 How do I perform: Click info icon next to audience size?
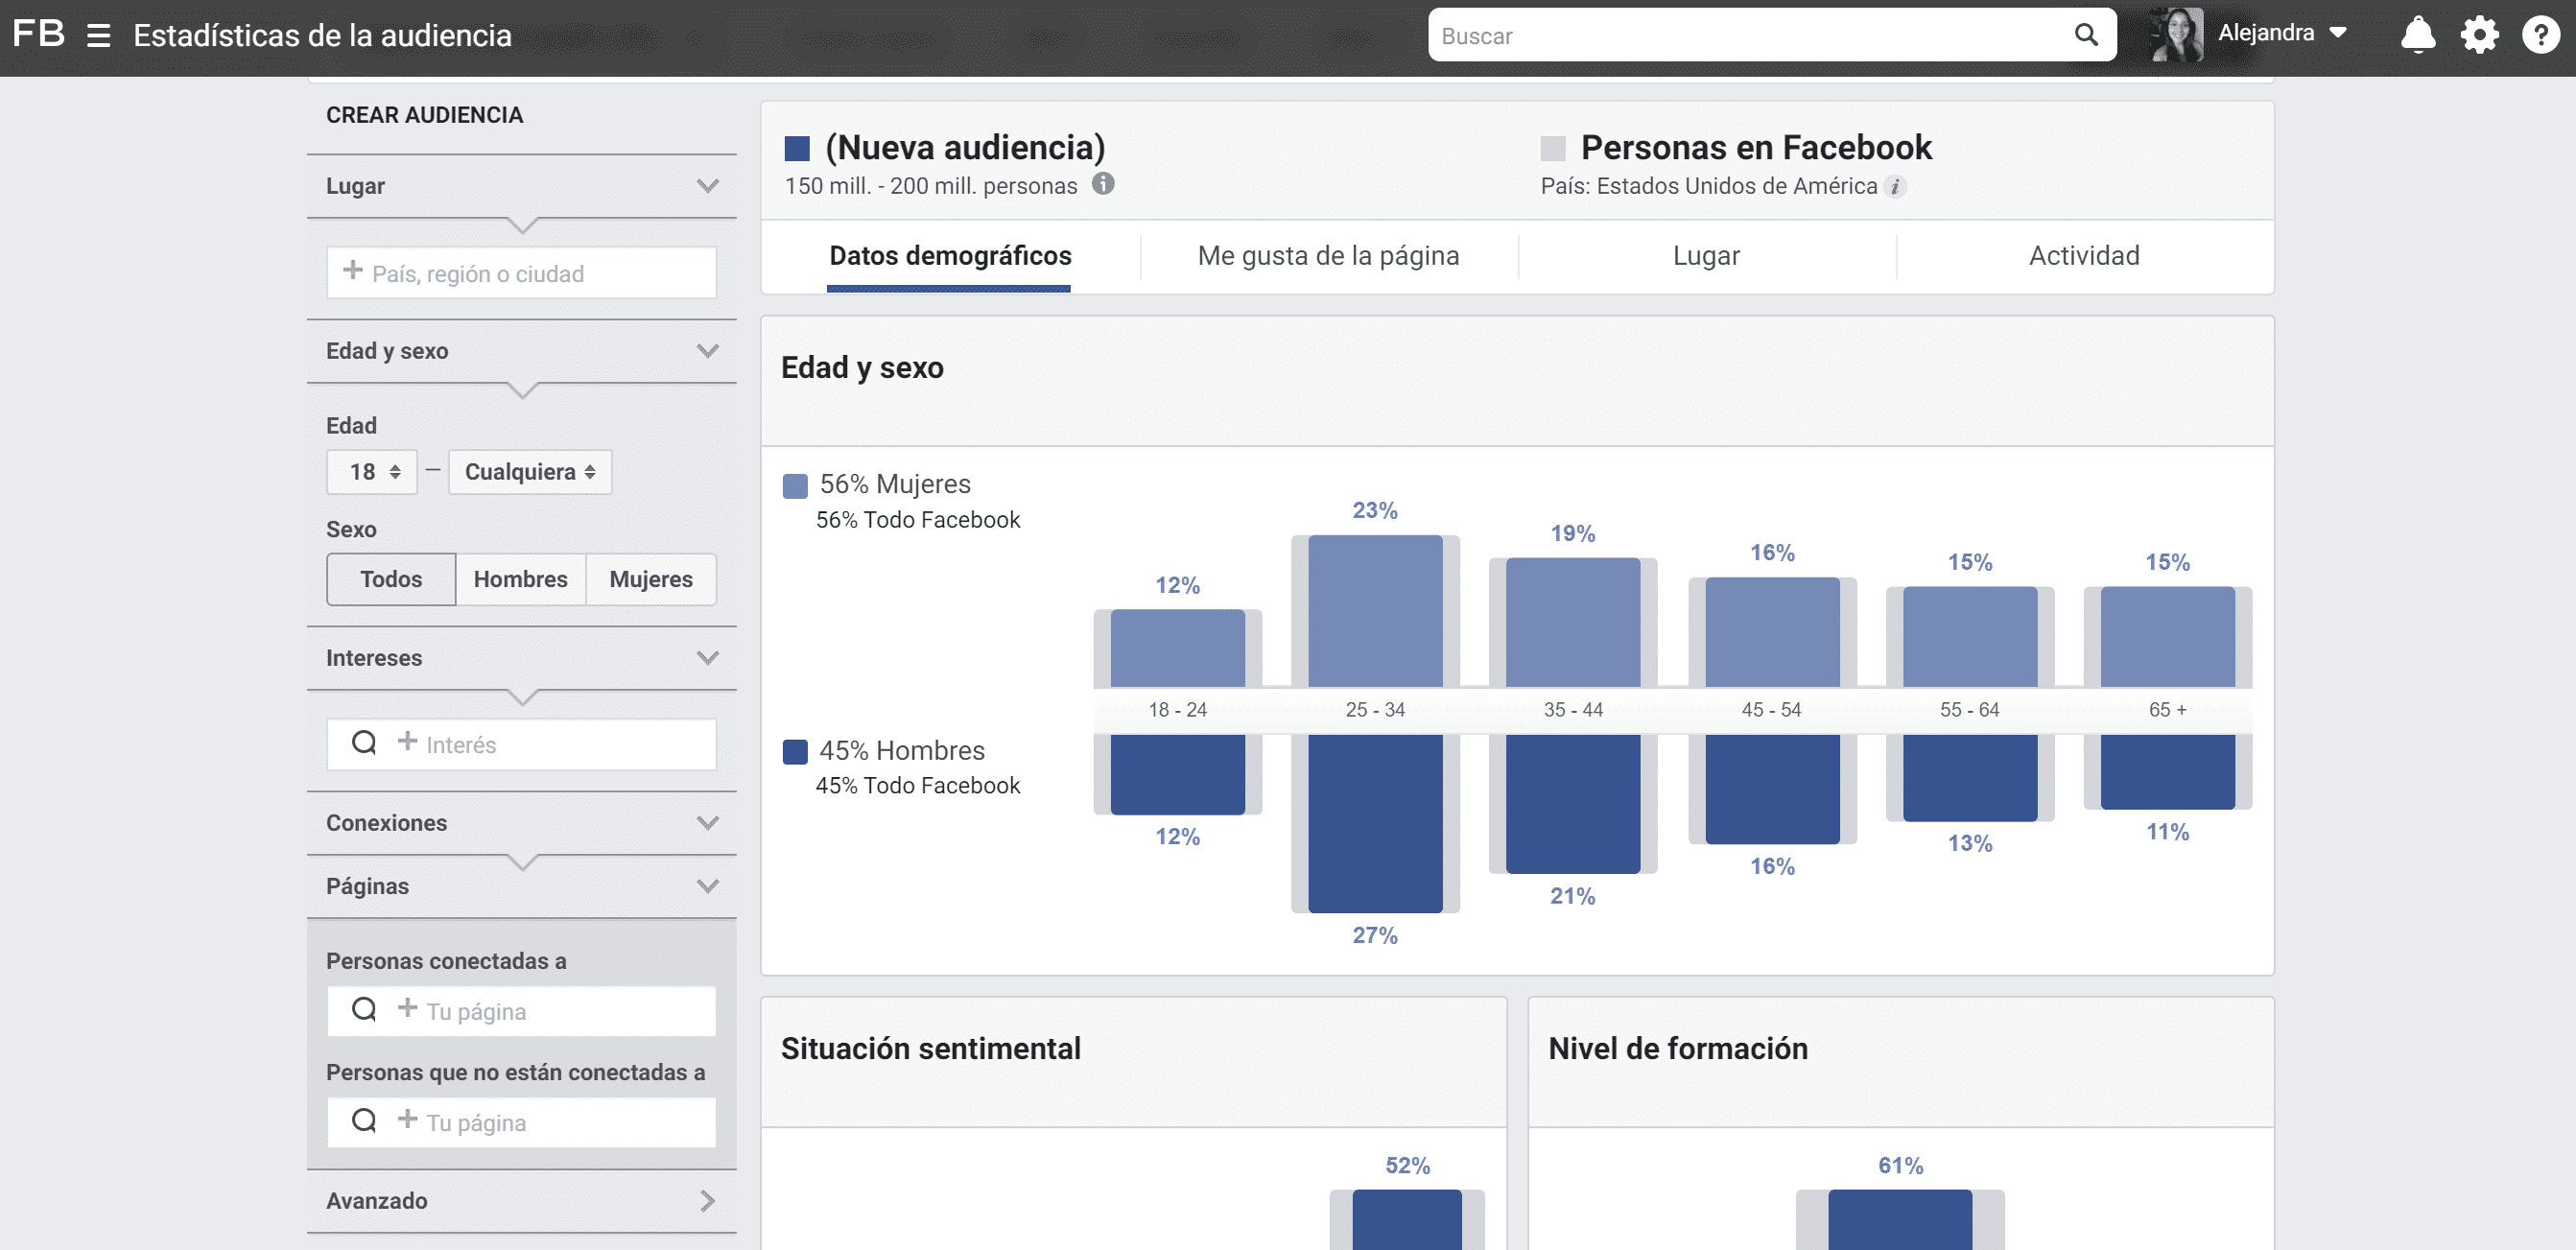[1103, 184]
